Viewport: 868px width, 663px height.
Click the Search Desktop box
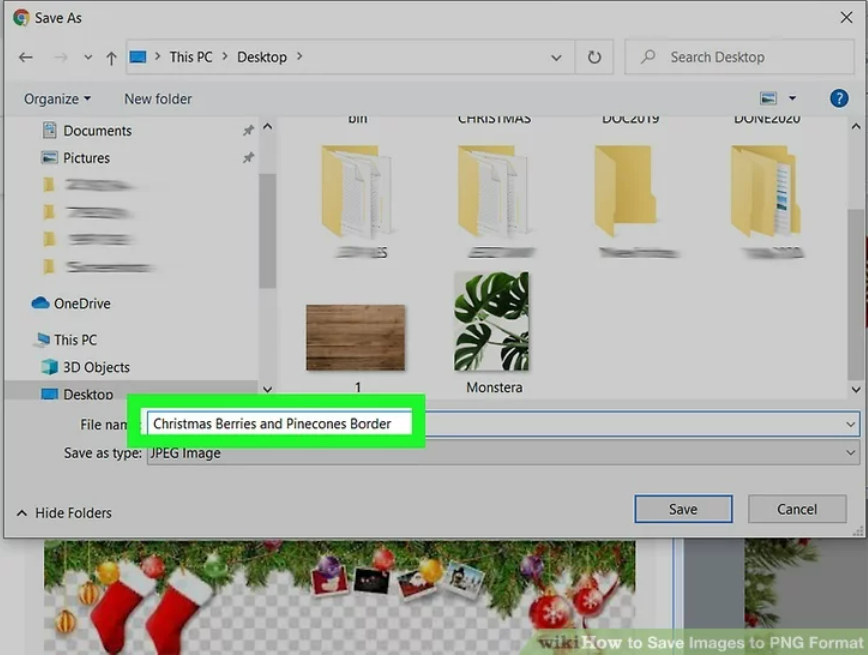(740, 58)
